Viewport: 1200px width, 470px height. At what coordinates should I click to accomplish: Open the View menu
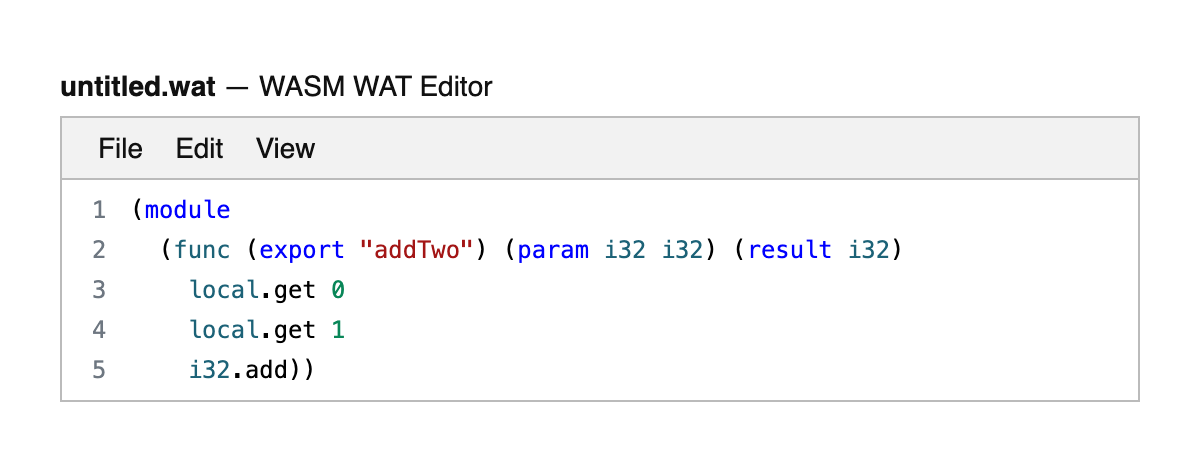(285, 149)
